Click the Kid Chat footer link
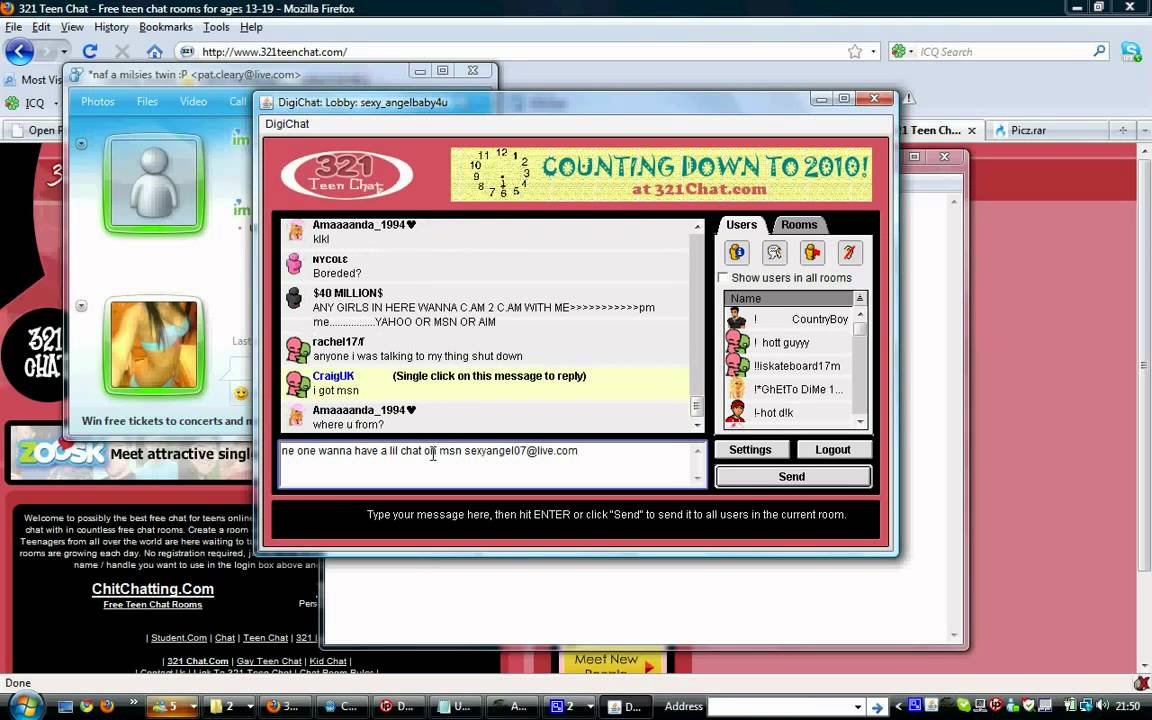 coord(328,661)
